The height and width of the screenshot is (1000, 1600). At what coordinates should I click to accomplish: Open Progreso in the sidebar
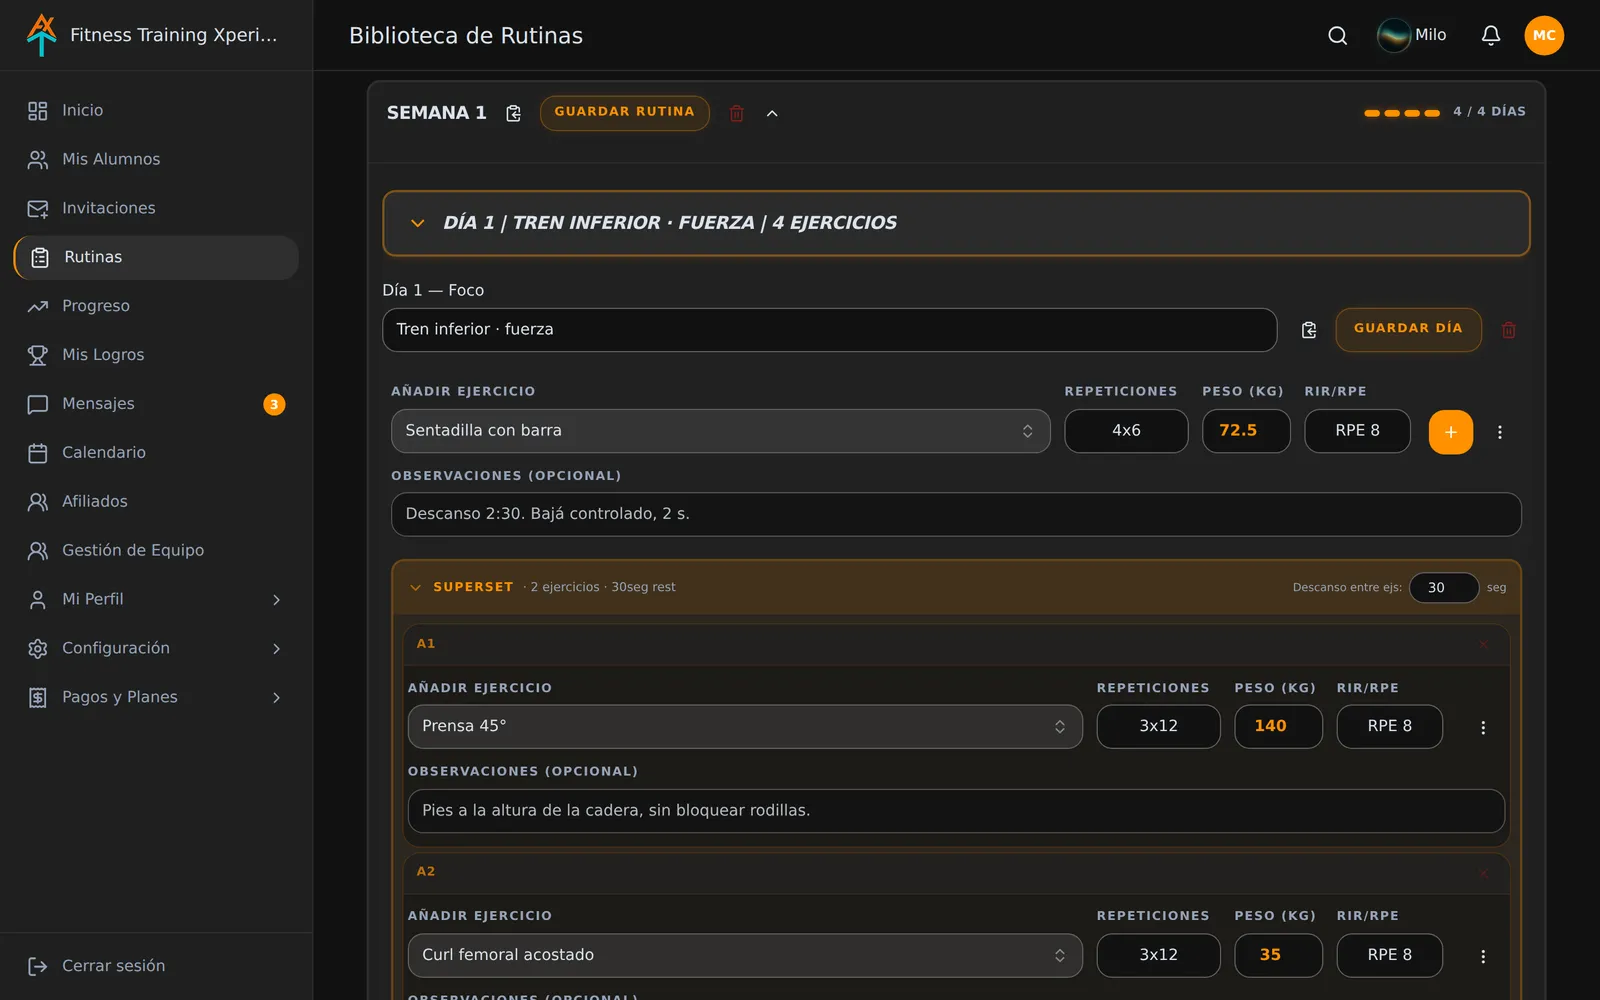pos(156,306)
